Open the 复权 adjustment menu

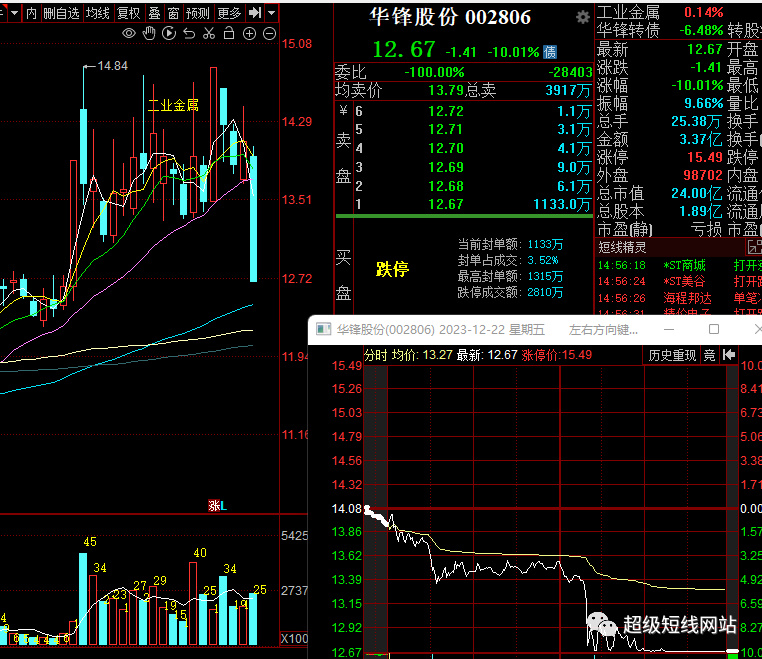(129, 13)
